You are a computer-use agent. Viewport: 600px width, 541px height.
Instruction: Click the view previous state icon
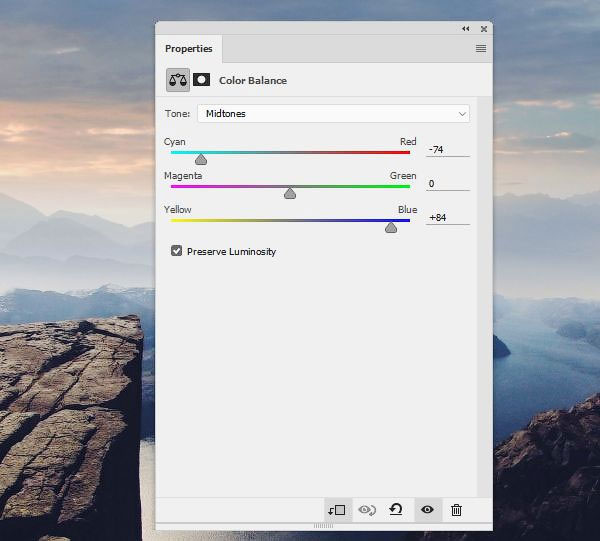pos(367,510)
